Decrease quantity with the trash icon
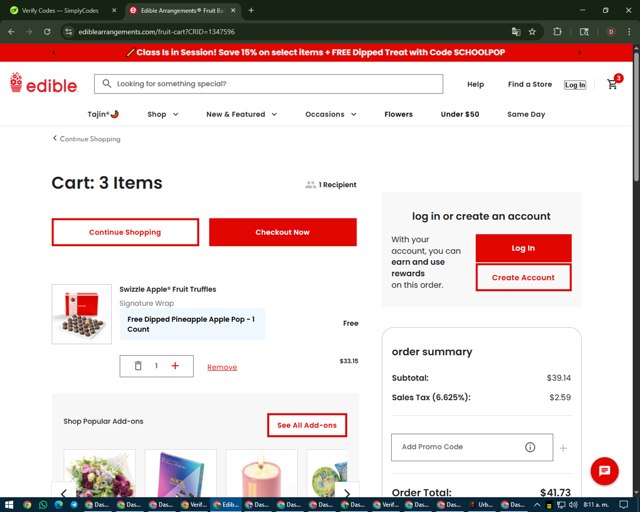 [138, 365]
